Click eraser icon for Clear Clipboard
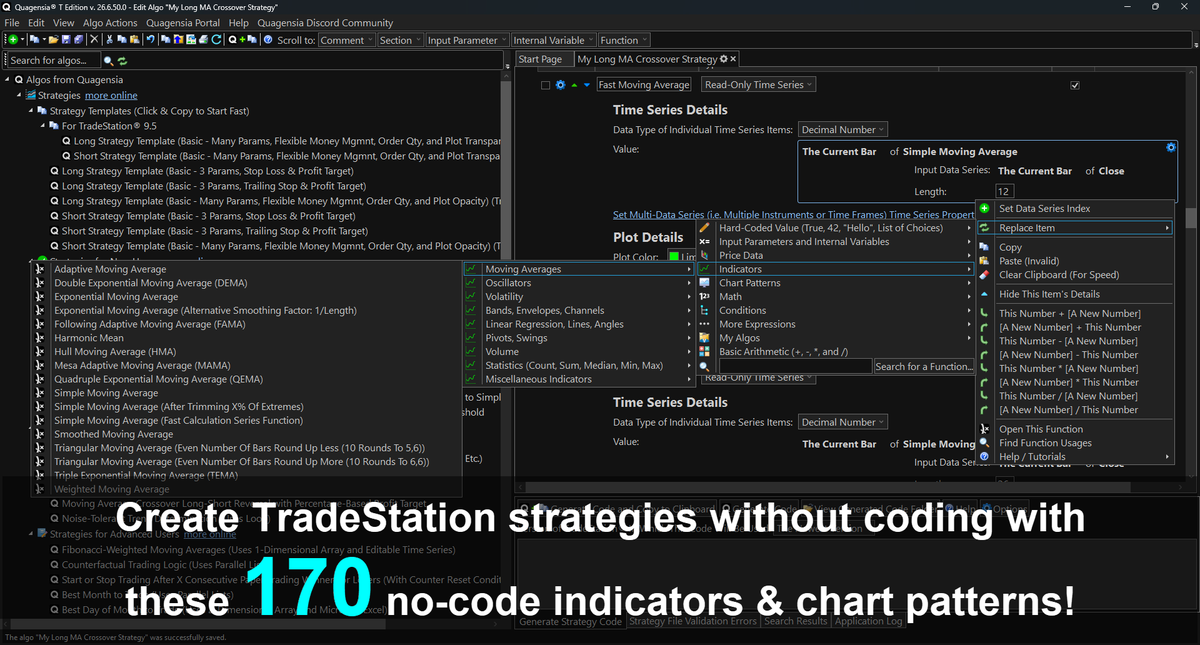 pyautogui.click(x=985, y=274)
